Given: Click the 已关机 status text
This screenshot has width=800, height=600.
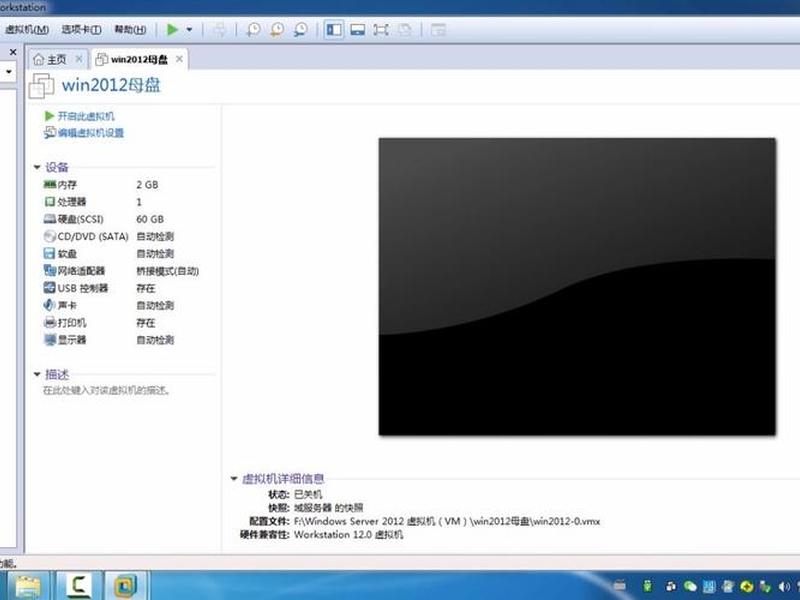Looking at the screenshot, I should click(308, 494).
